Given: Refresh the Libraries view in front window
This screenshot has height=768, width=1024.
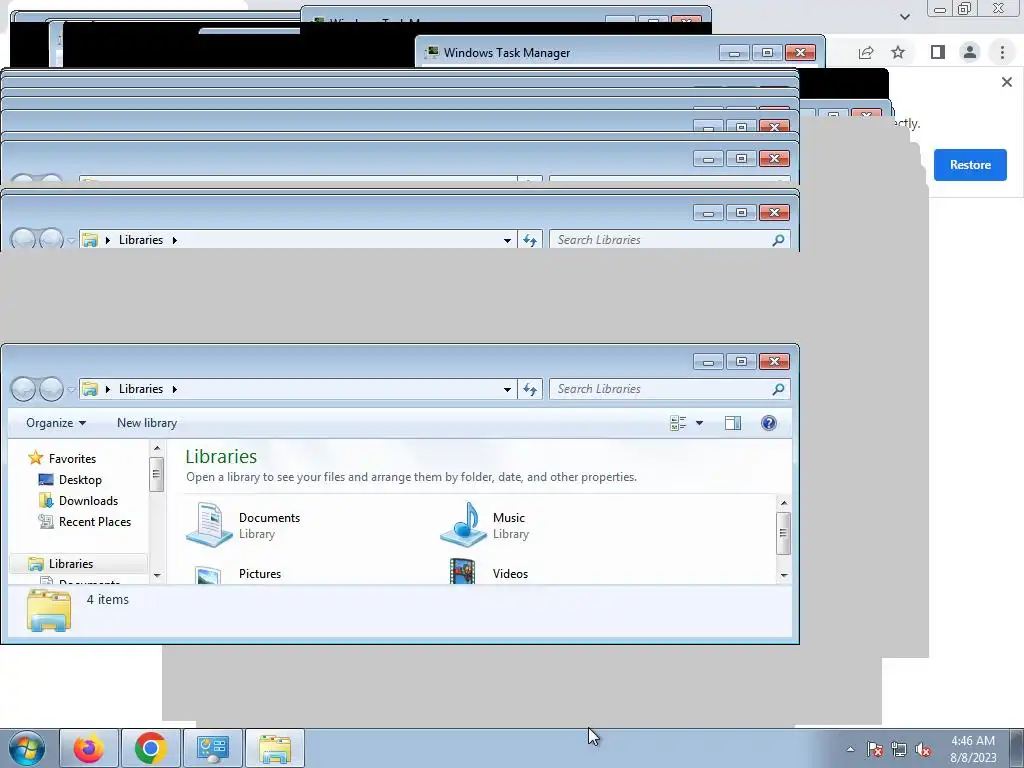Looking at the screenshot, I should click(530, 389).
